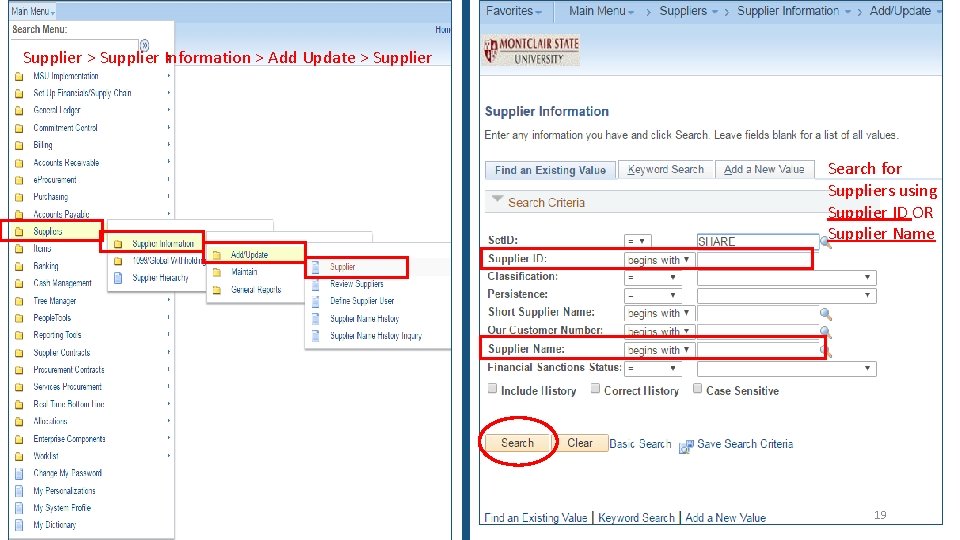Open the Maintain folder
960x540 pixels.
pyautogui.click(x=244, y=272)
